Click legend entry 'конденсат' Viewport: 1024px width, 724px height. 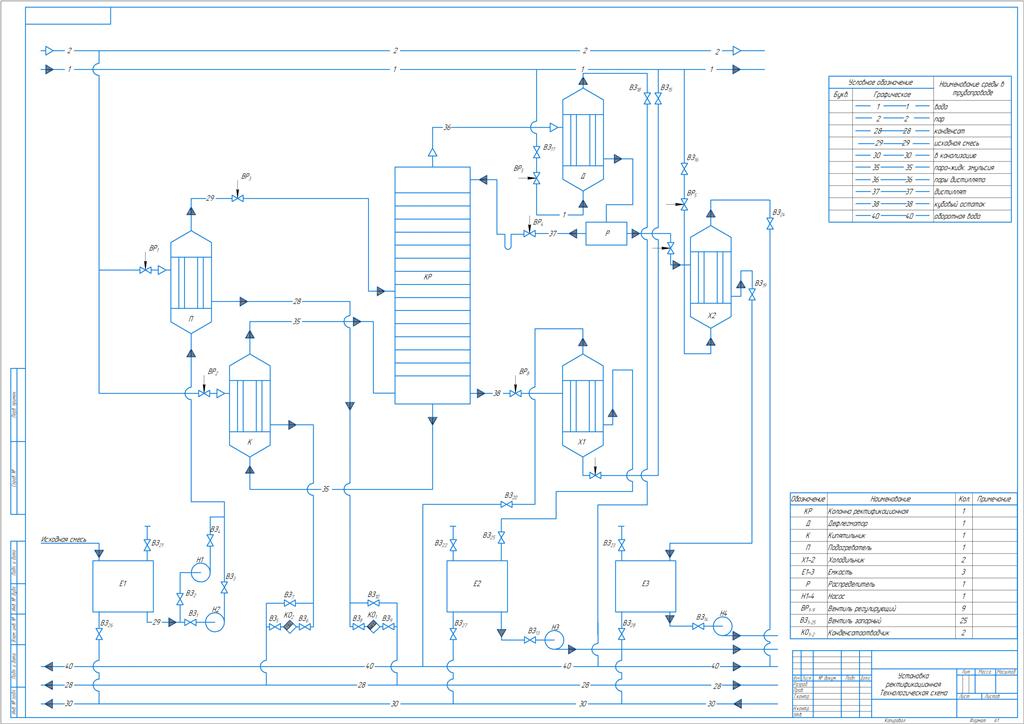click(x=950, y=131)
